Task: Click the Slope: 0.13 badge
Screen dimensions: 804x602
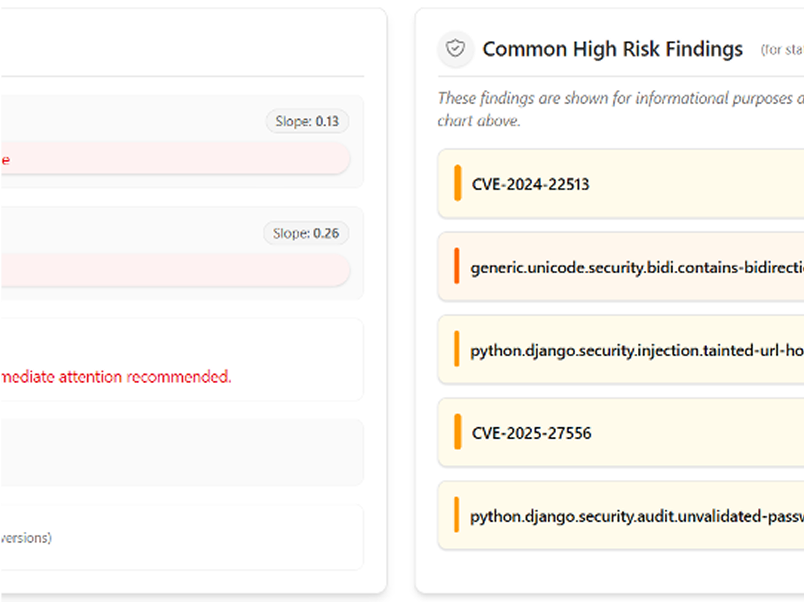Action: (307, 122)
